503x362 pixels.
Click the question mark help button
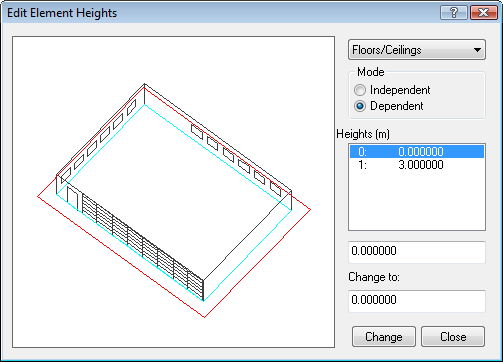click(x=453, y=13)
